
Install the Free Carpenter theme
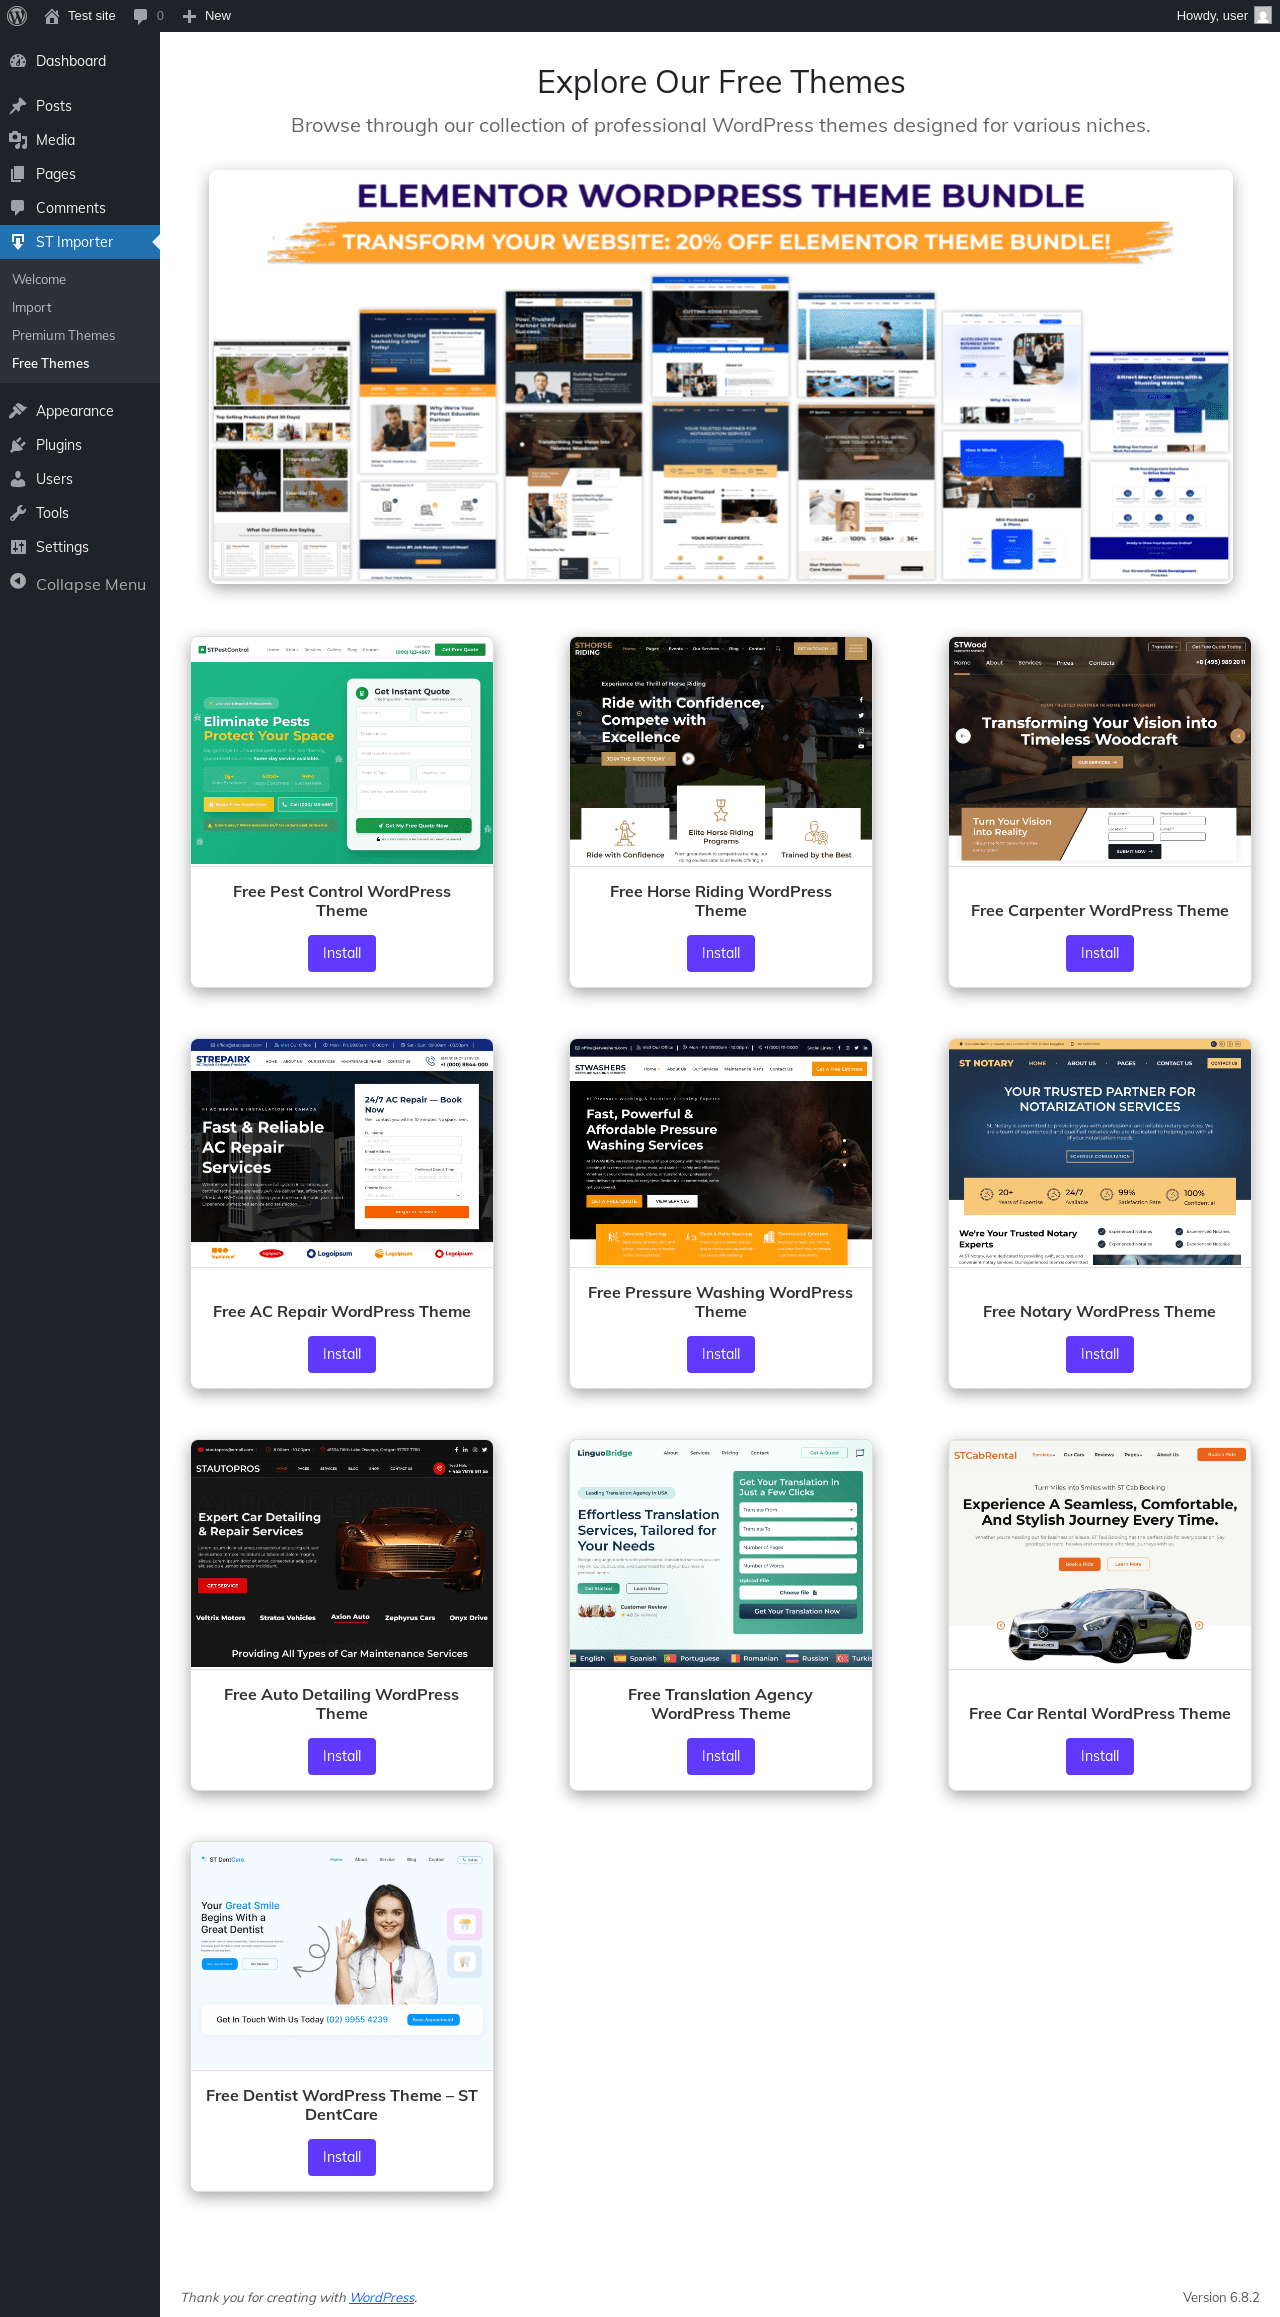(x=1100, y=953)
